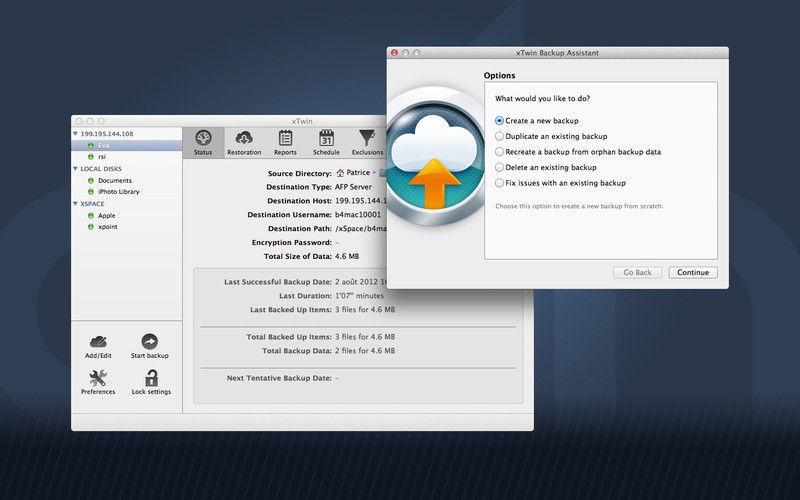Viewport: 800px width, 500px height.
Task: Select Apple under XSPACE
Action: [127, 216]
